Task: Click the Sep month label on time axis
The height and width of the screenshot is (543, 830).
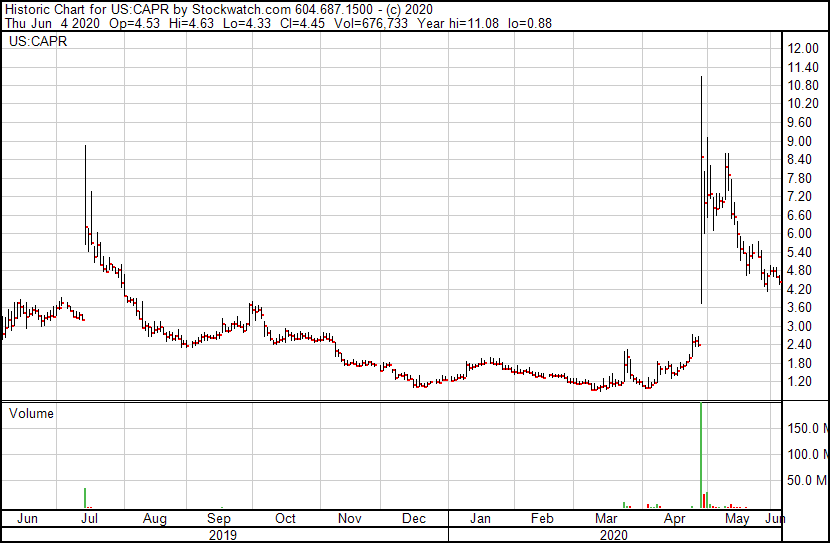Action: click(219, 519)
